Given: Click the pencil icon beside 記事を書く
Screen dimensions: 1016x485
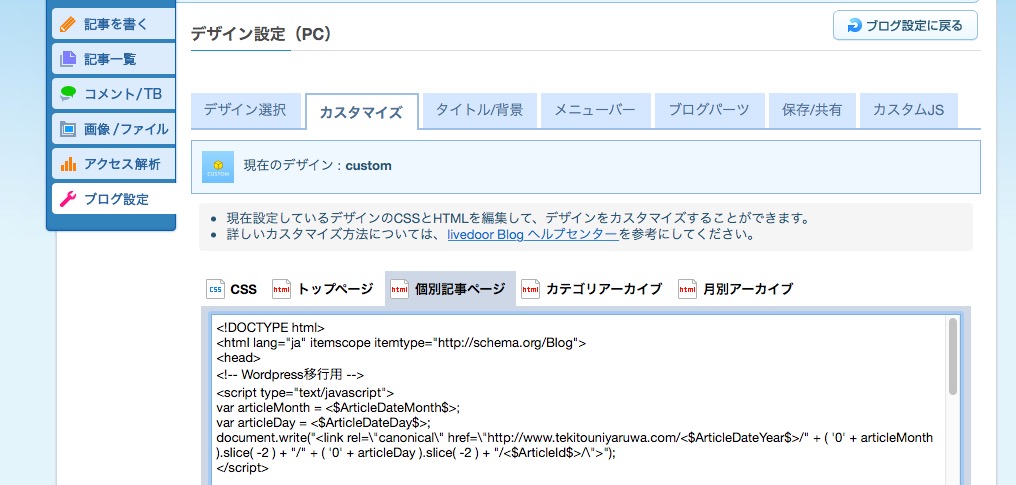Looking at the screenshot, I should [67, 25].
